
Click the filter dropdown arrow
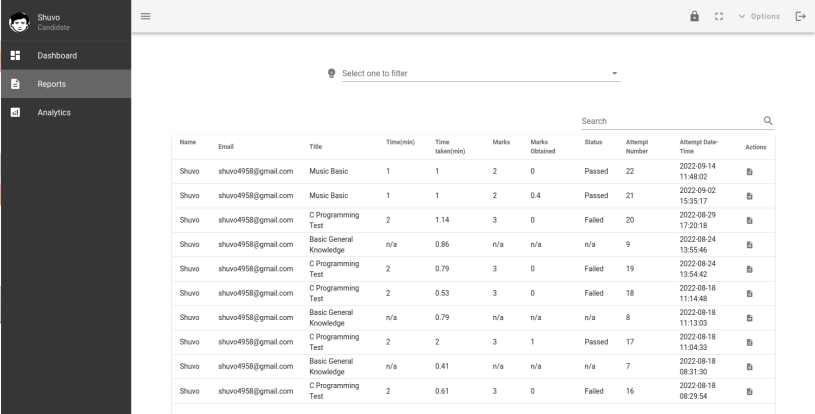point(615,74)
